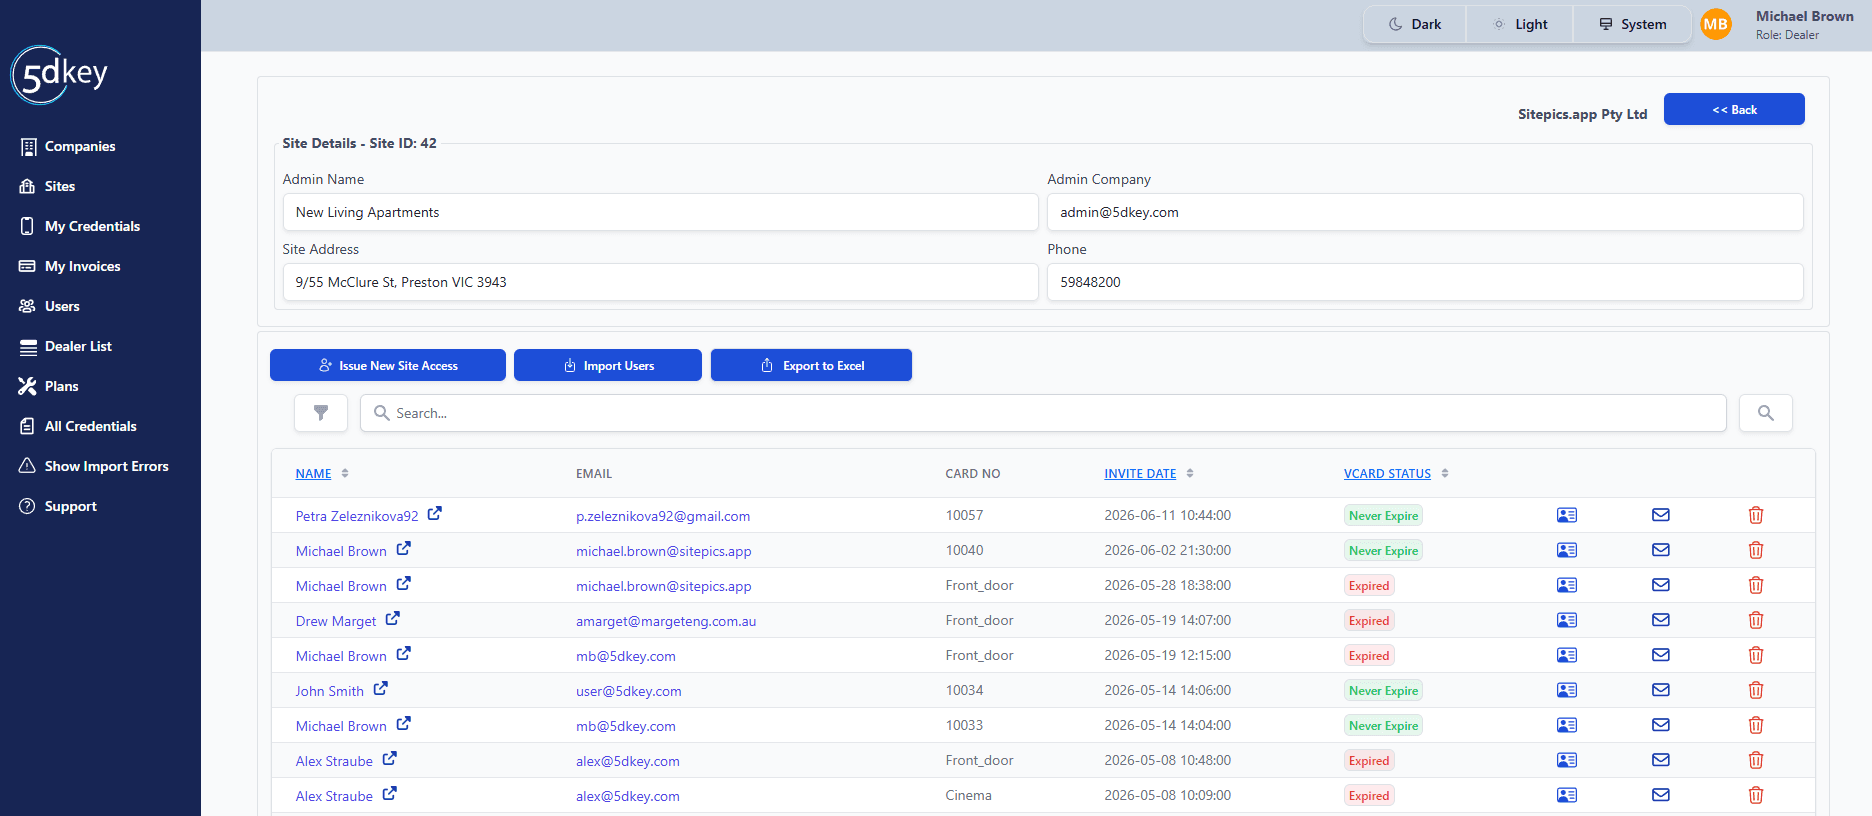
Task: Switch to Dark theme
Action: click(1415, 24)
